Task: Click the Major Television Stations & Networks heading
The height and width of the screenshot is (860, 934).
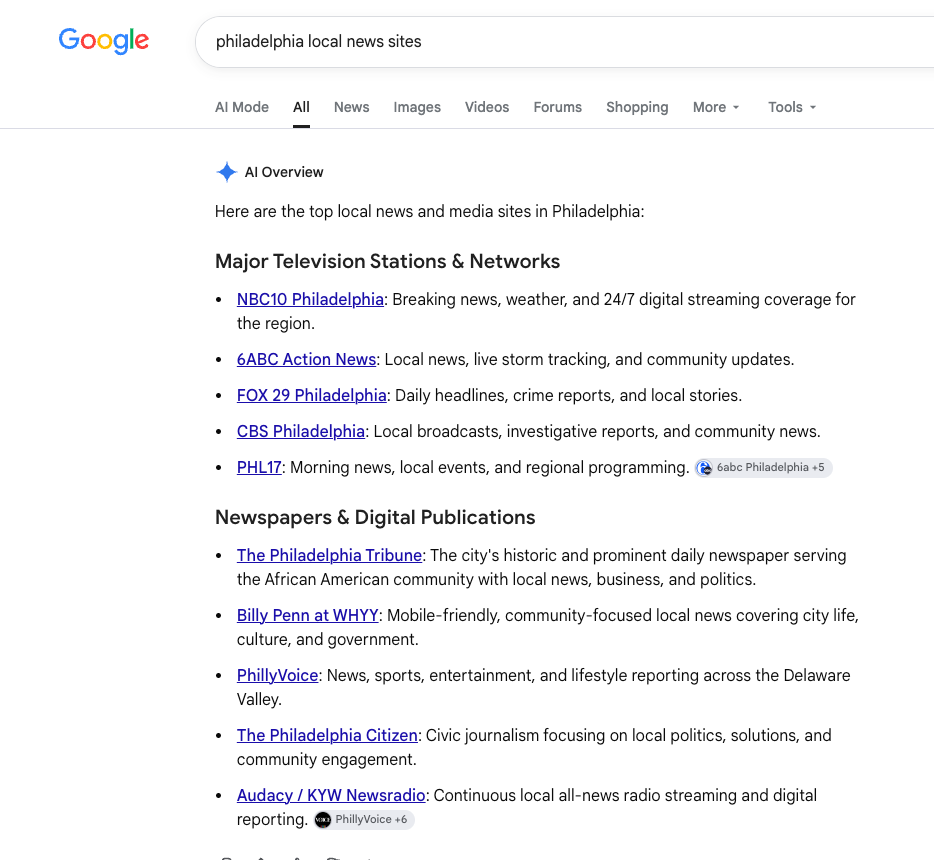Action: pyautogui.click(x=387, y=261)
